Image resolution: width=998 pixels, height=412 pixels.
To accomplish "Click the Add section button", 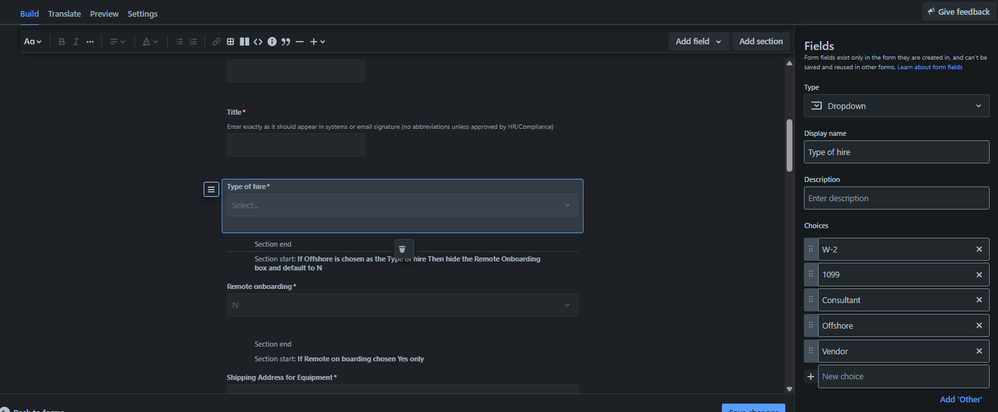I will [x=761, y=41].
